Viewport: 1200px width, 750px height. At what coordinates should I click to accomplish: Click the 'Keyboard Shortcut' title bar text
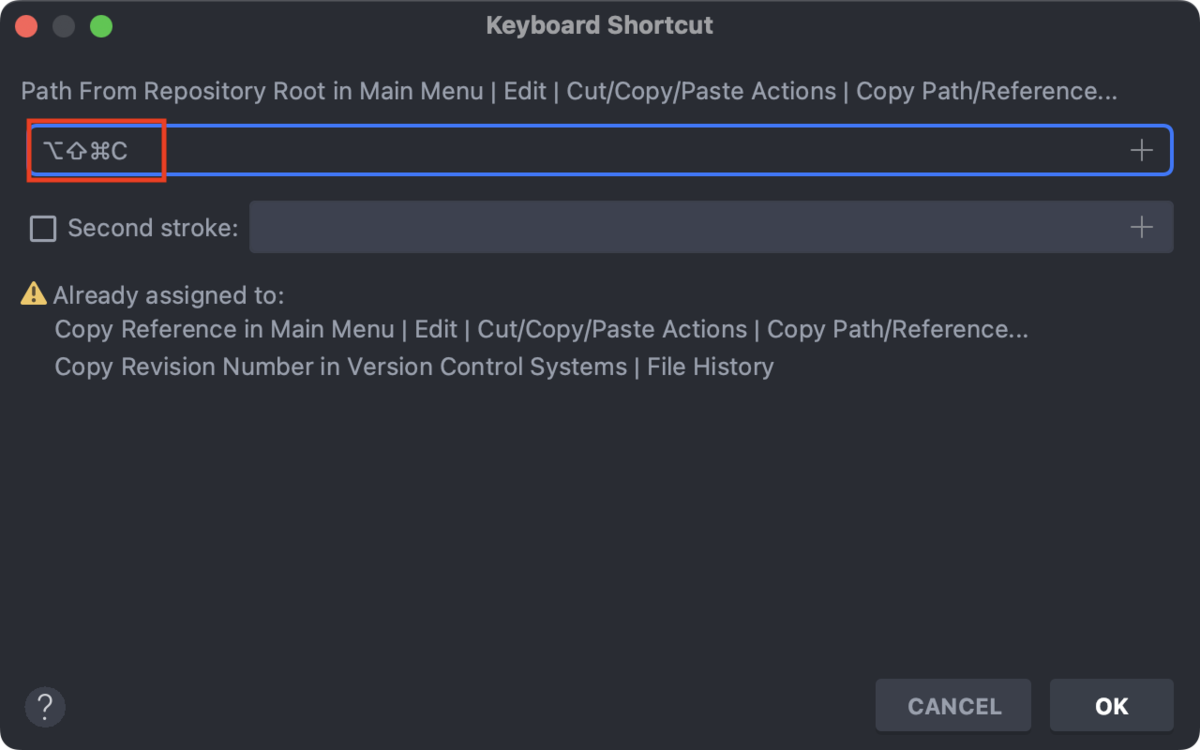tap(600, 26)
